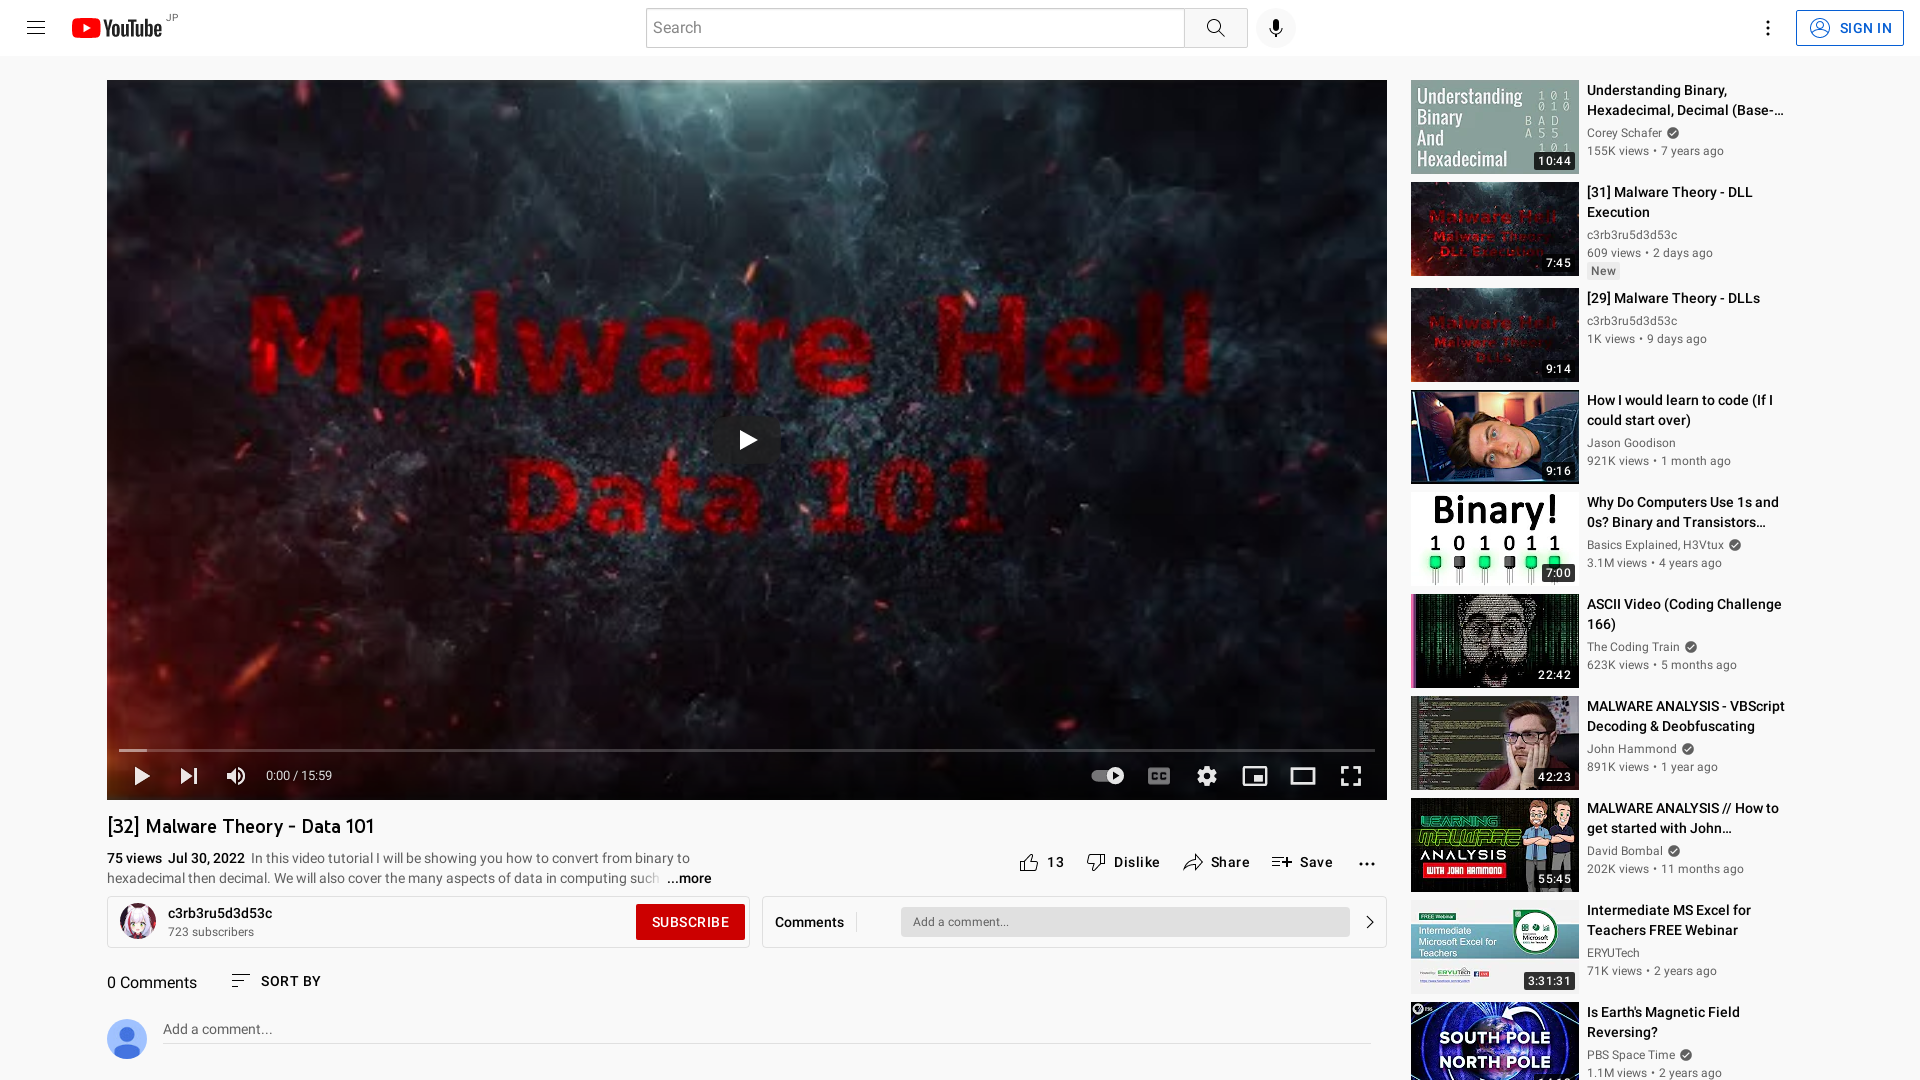The width and height of the screenshot is (1920, 1080).
Task: Expand Comments with the right chevron arrow
Action: tap(1369, 921)
